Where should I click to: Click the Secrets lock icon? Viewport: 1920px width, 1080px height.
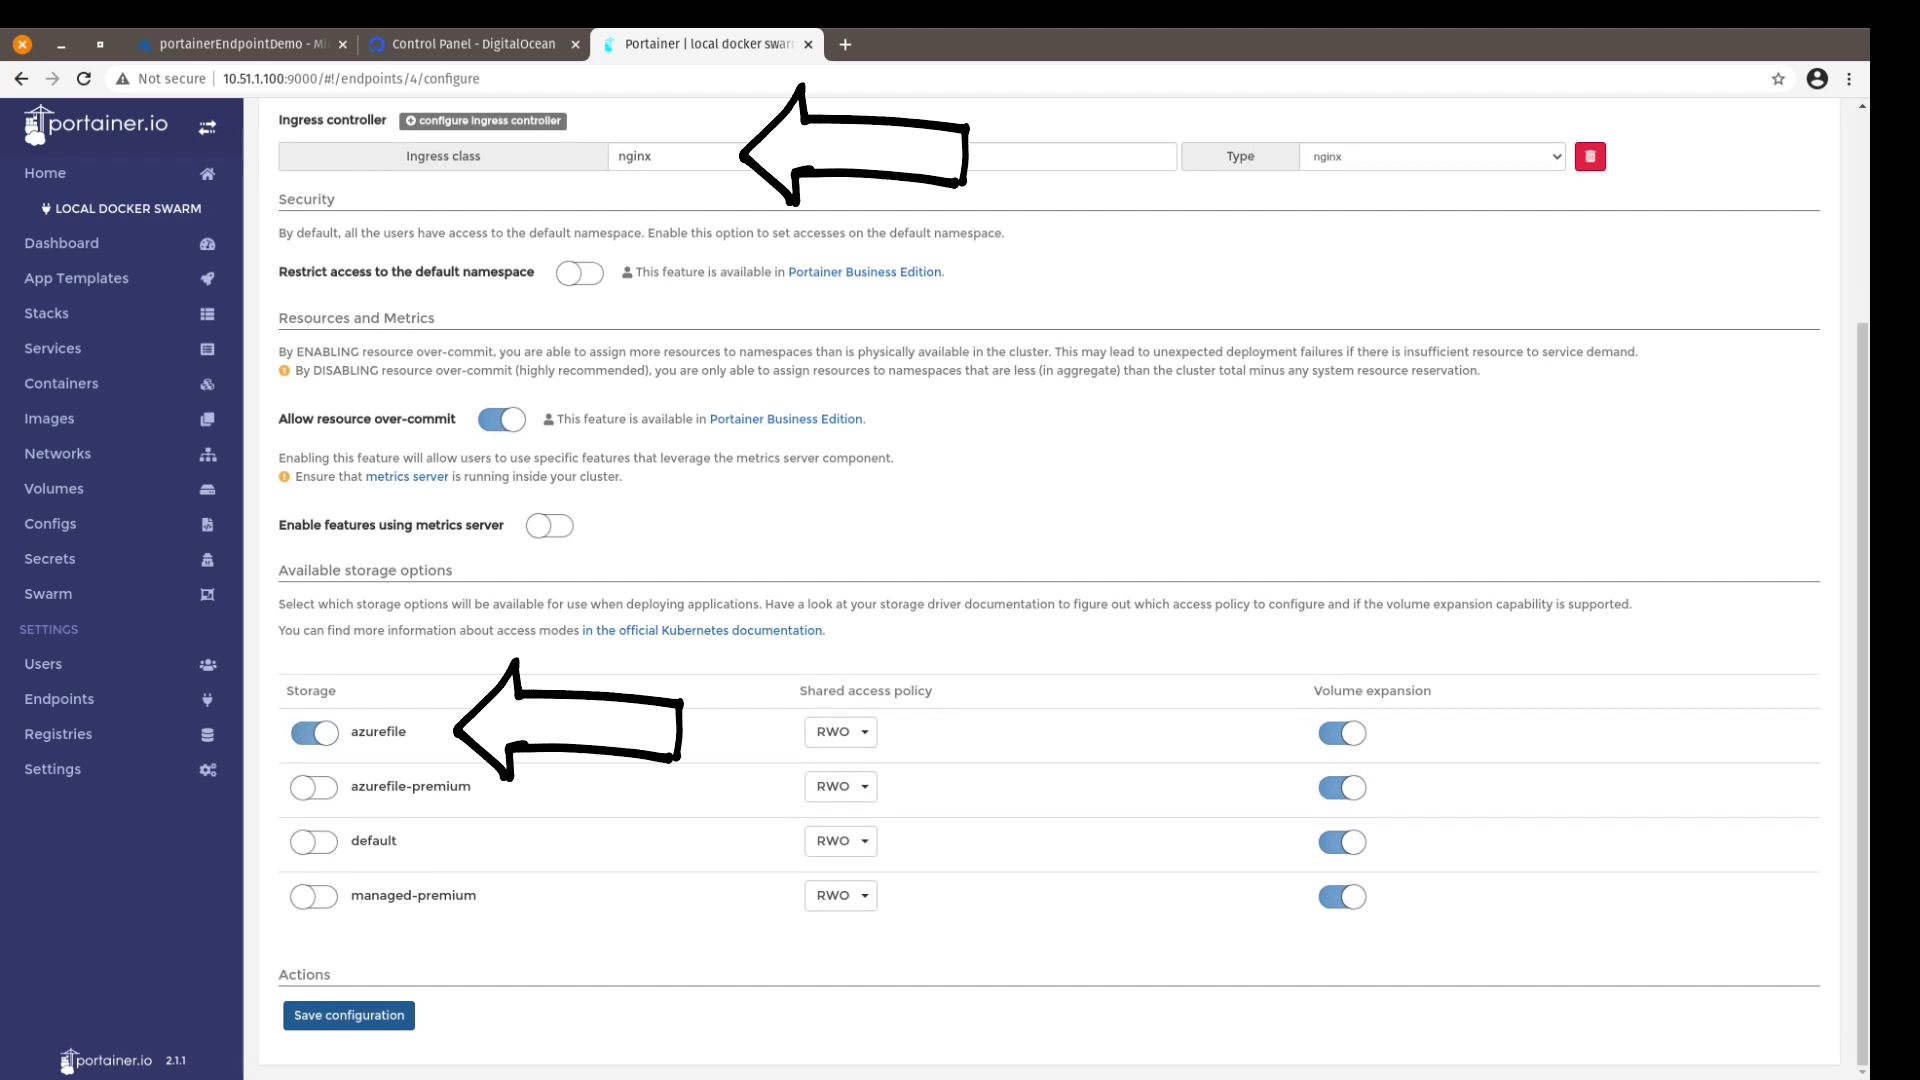tap(207, 559)
